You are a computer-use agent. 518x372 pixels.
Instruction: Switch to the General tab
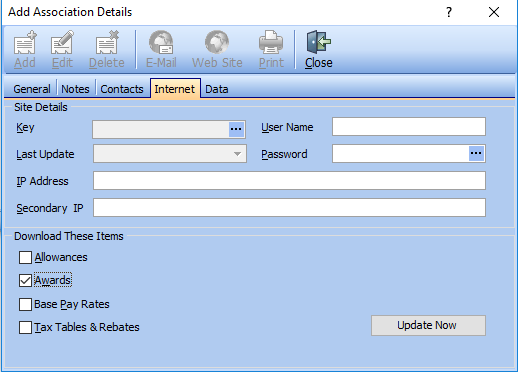pos(32,89)
